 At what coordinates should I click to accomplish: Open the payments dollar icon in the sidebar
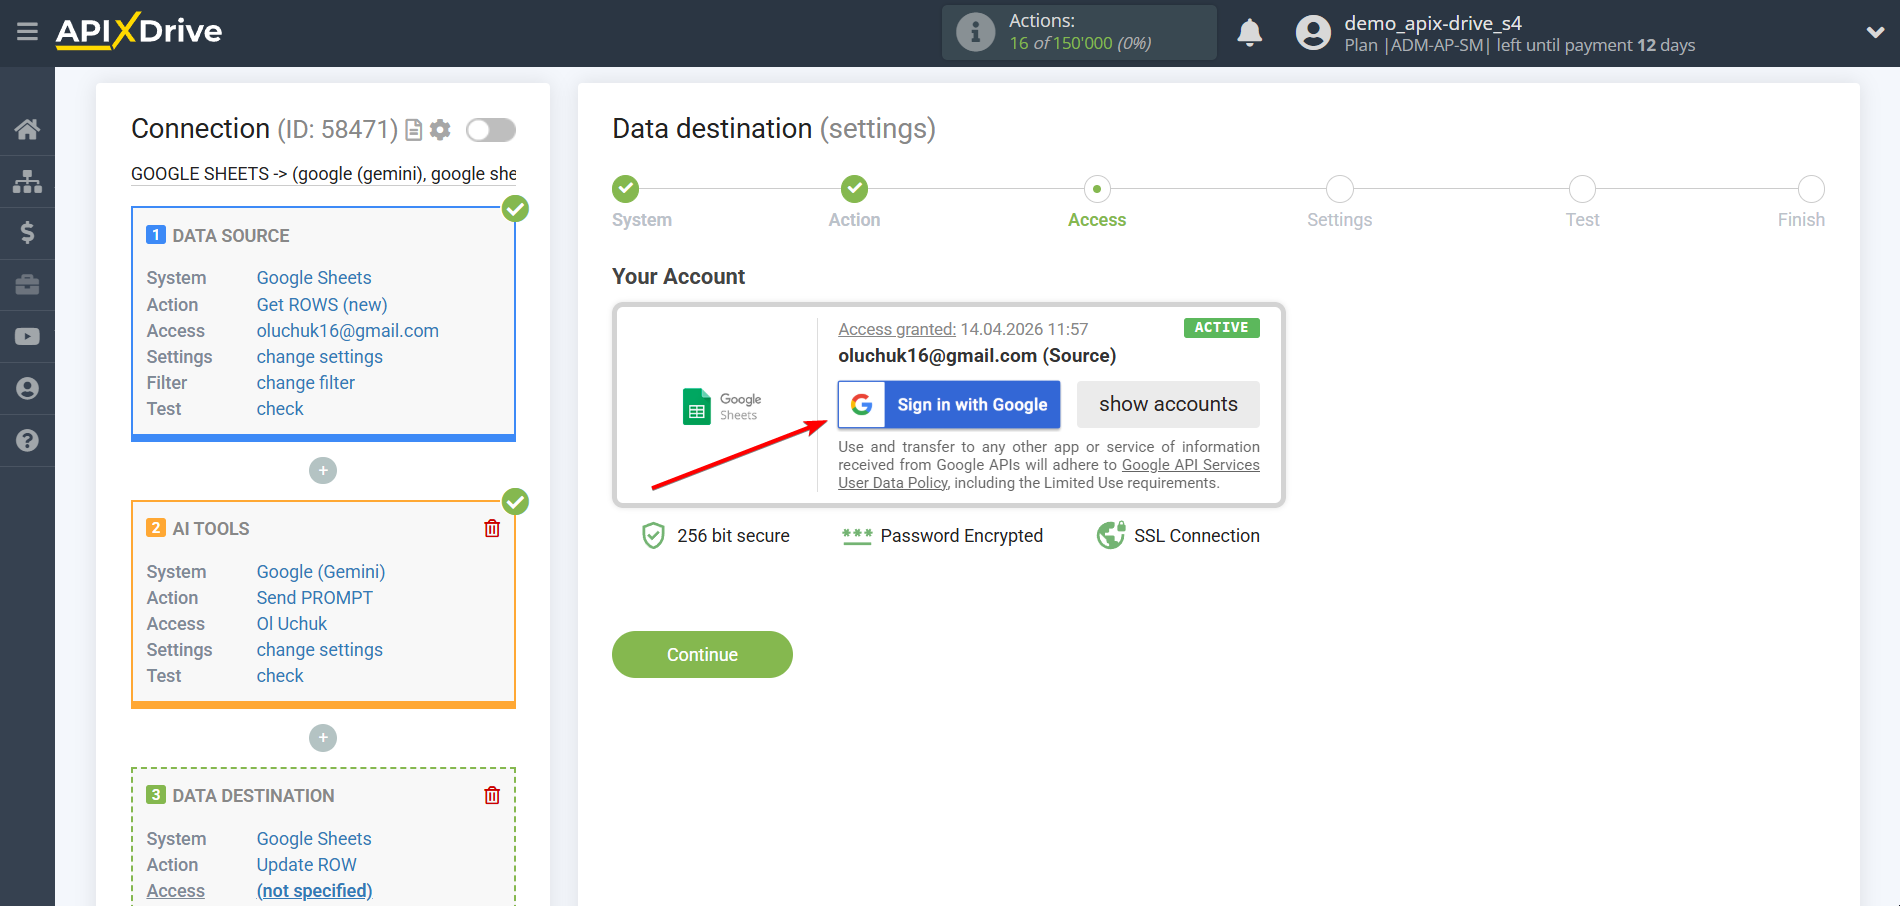[x=27, y=232]
